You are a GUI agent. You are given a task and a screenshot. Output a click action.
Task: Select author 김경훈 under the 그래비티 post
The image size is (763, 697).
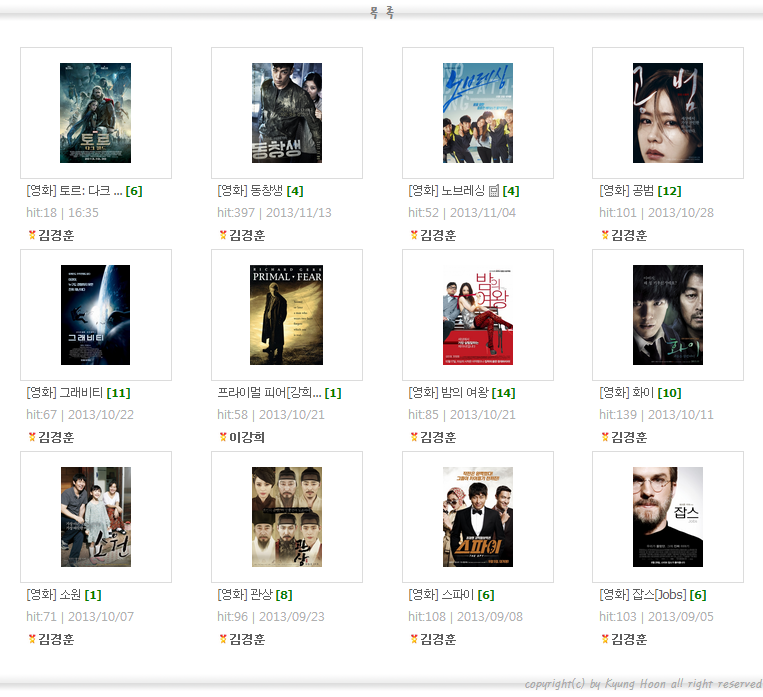point(56,438)
